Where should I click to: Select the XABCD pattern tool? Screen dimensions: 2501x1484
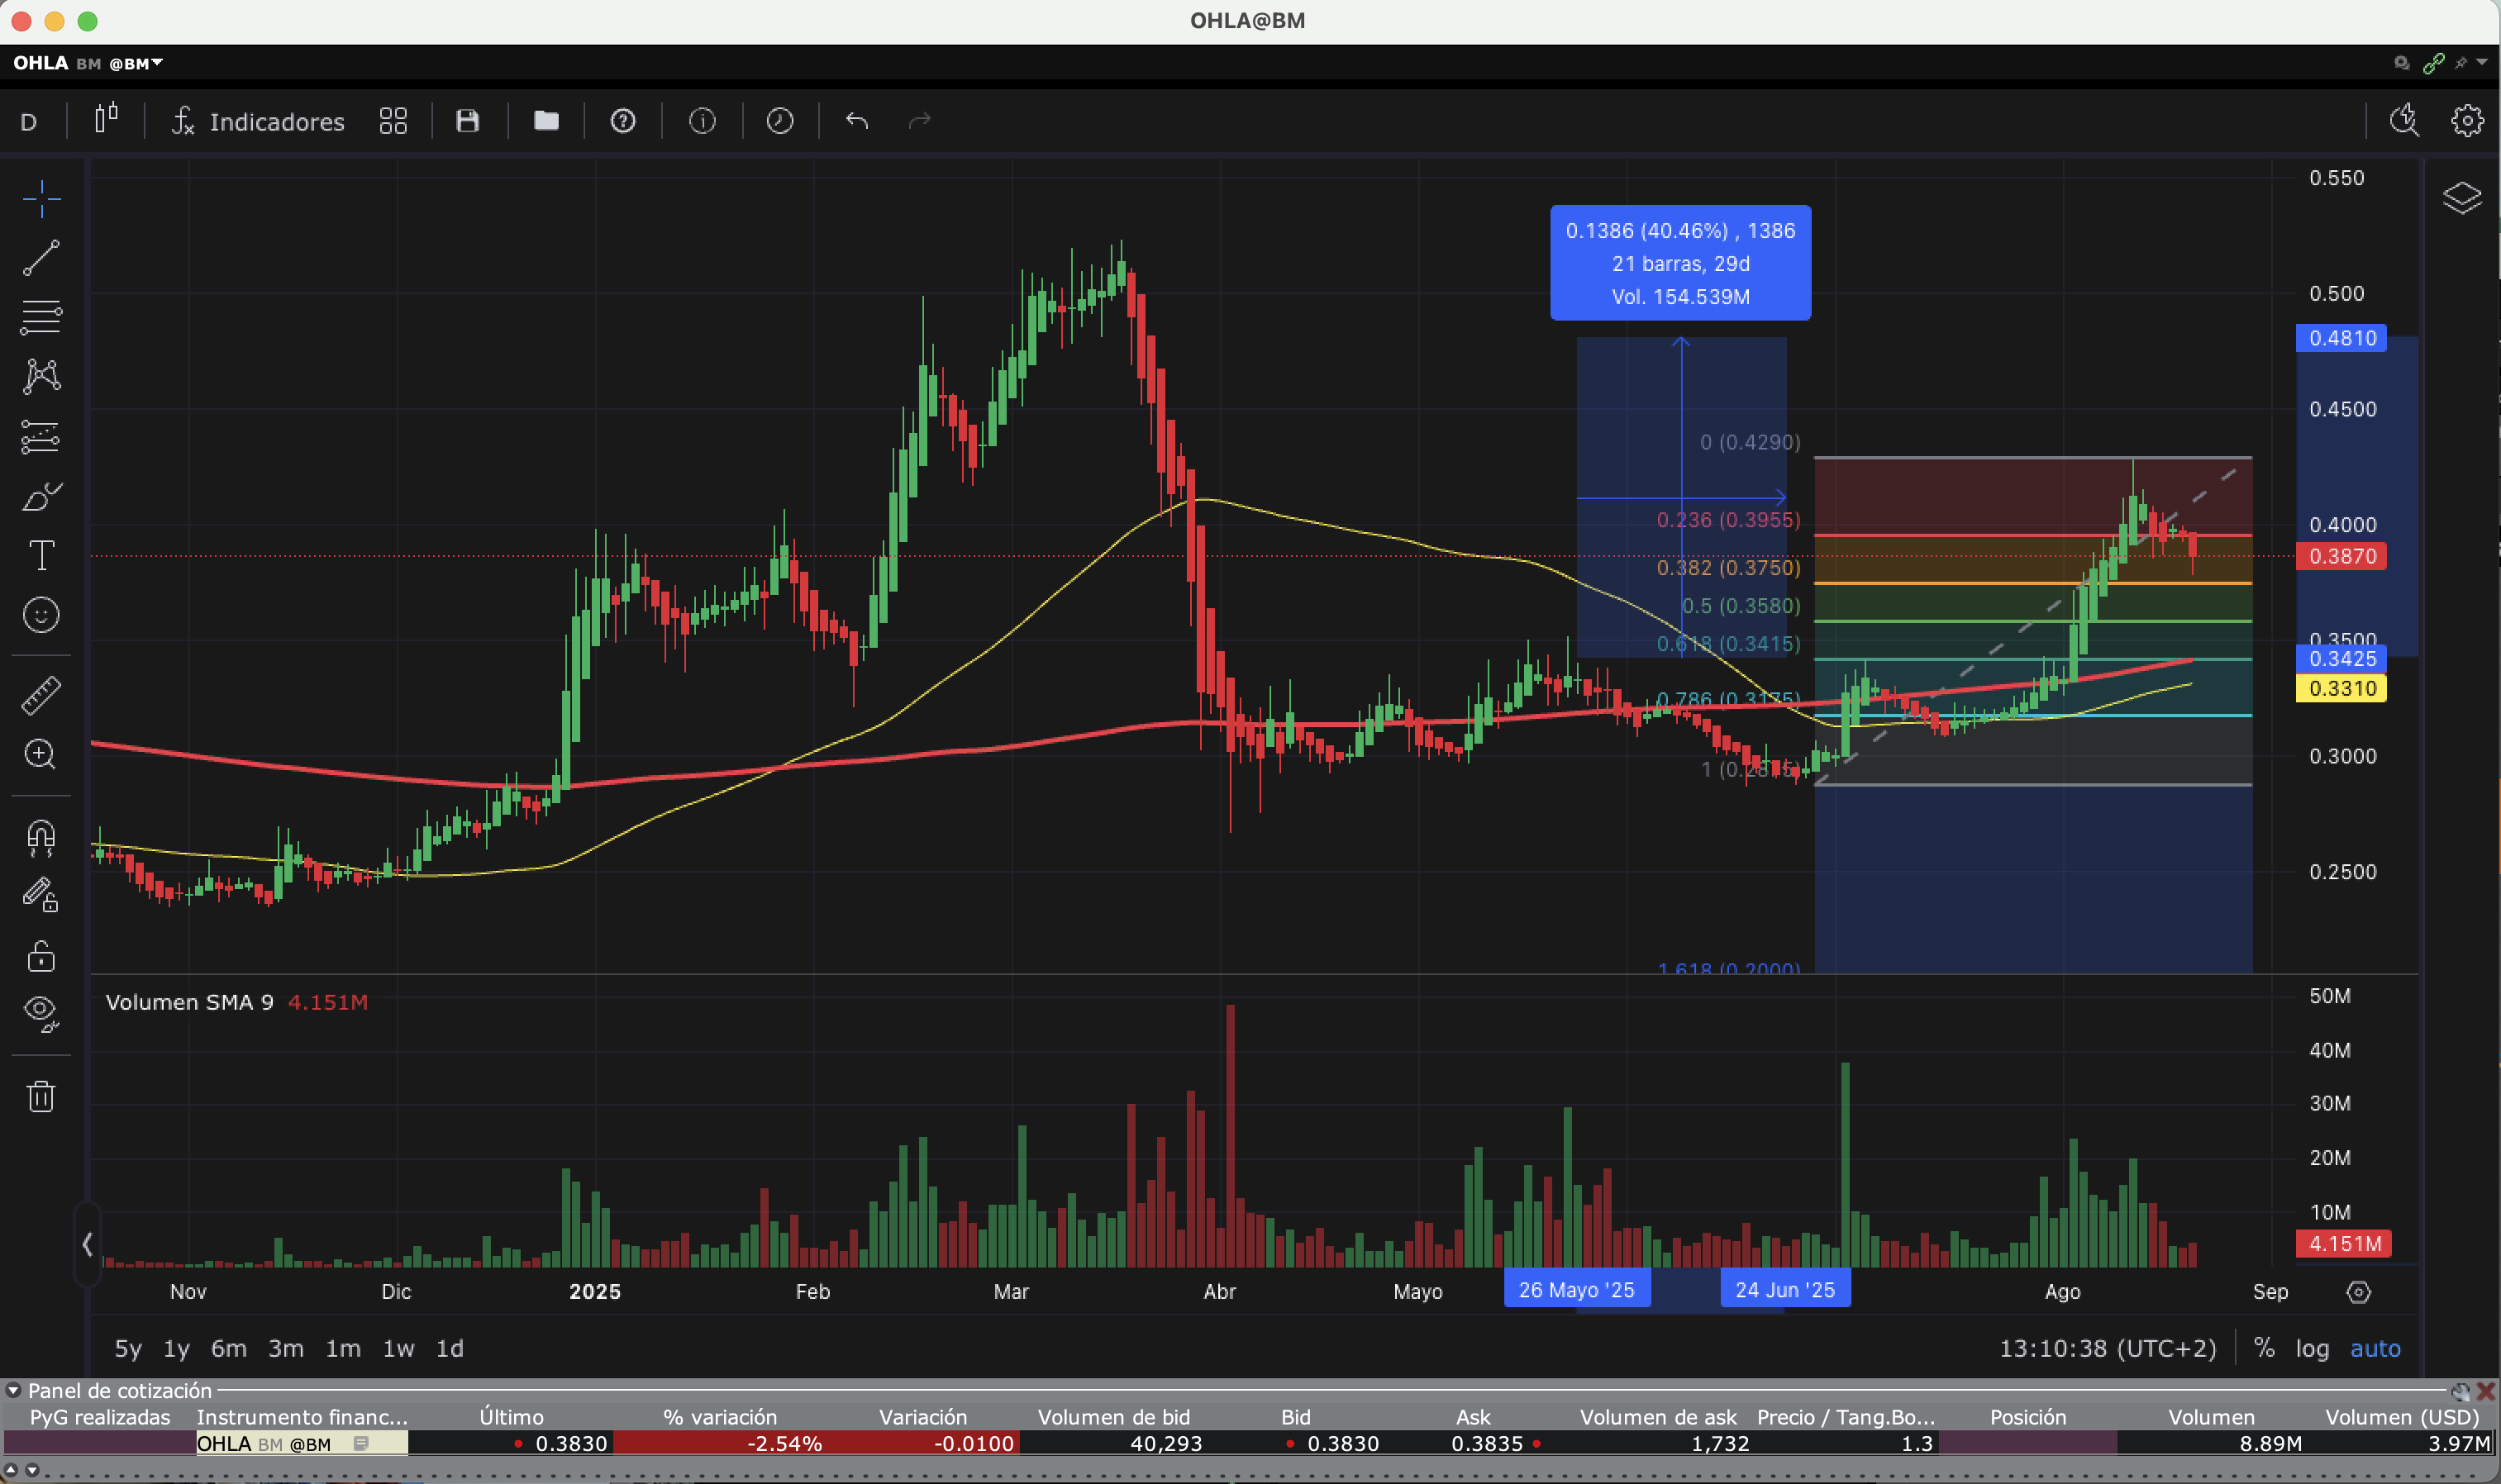pyautogui.click(x=41, y=376)
